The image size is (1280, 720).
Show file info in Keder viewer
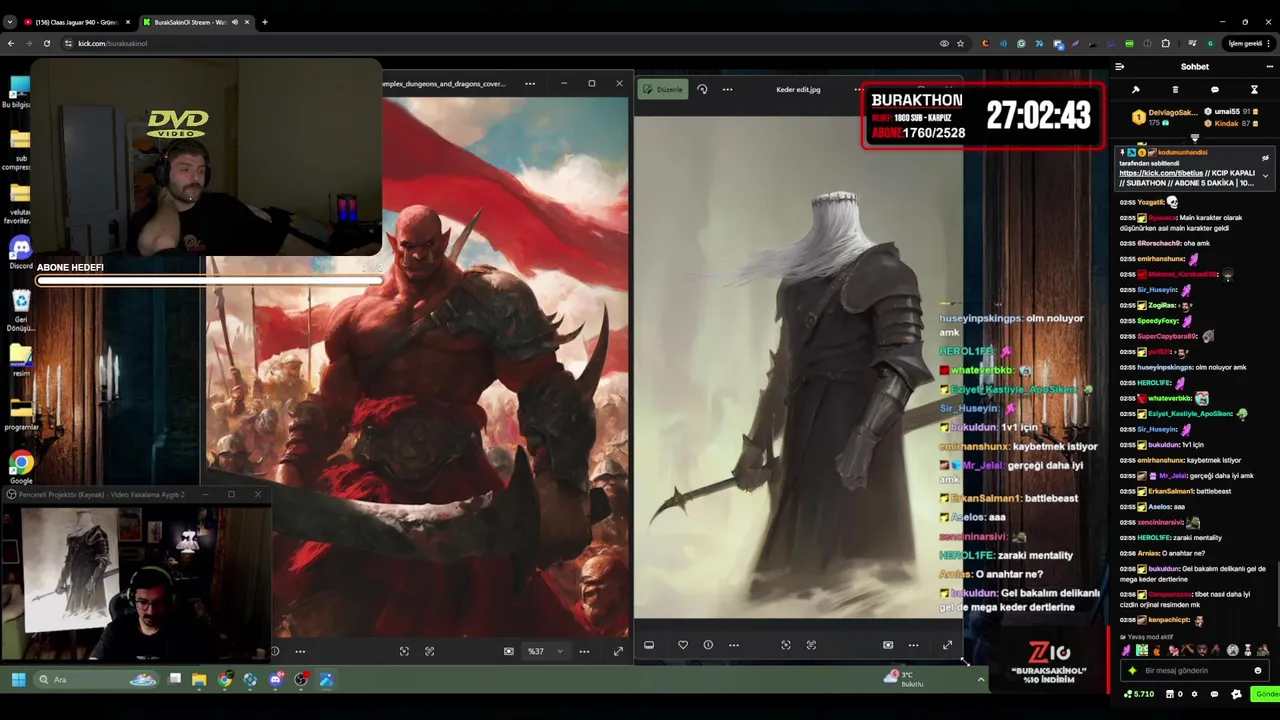[708, 645]
